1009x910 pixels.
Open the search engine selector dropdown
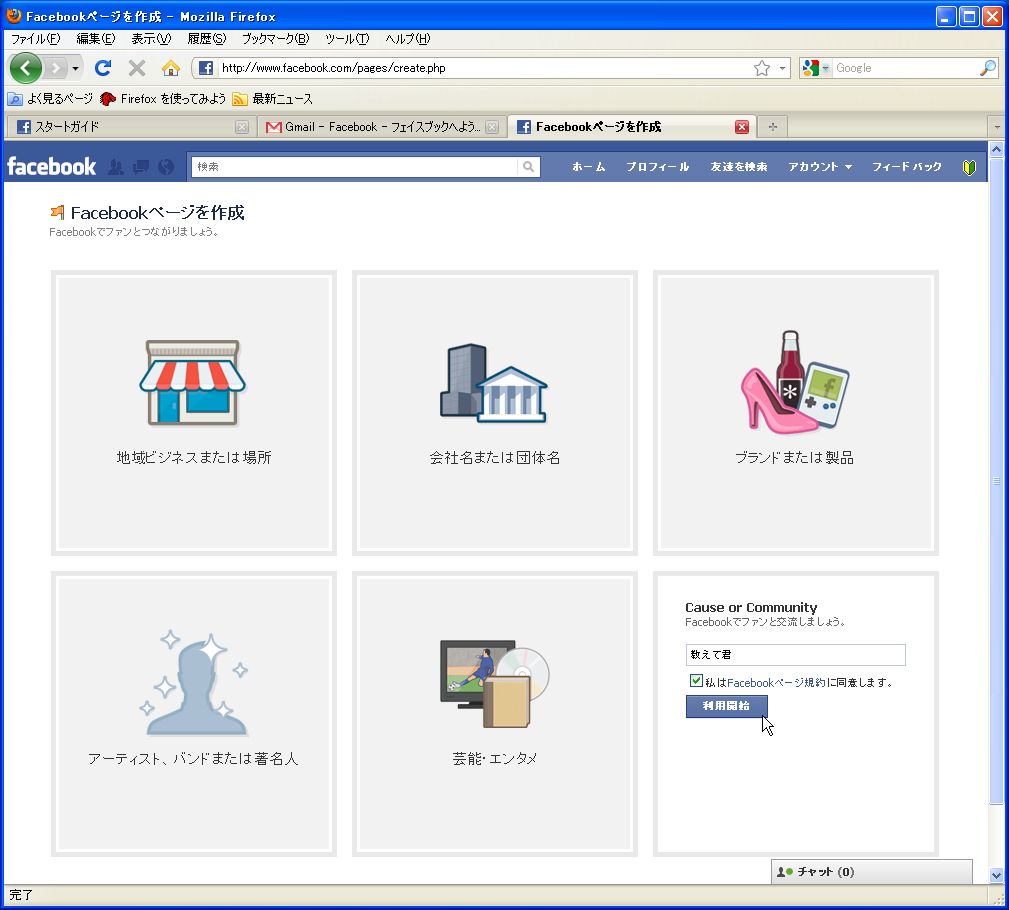[x=815, y=68]
